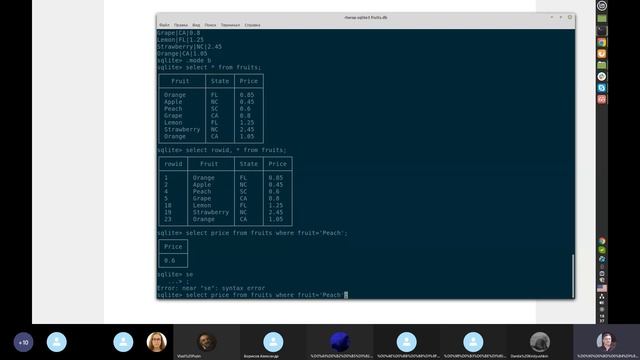The height and width of the screenshot is (360, 640).
Task: Click the 'syntax error' message line
Action: (211, 288)
